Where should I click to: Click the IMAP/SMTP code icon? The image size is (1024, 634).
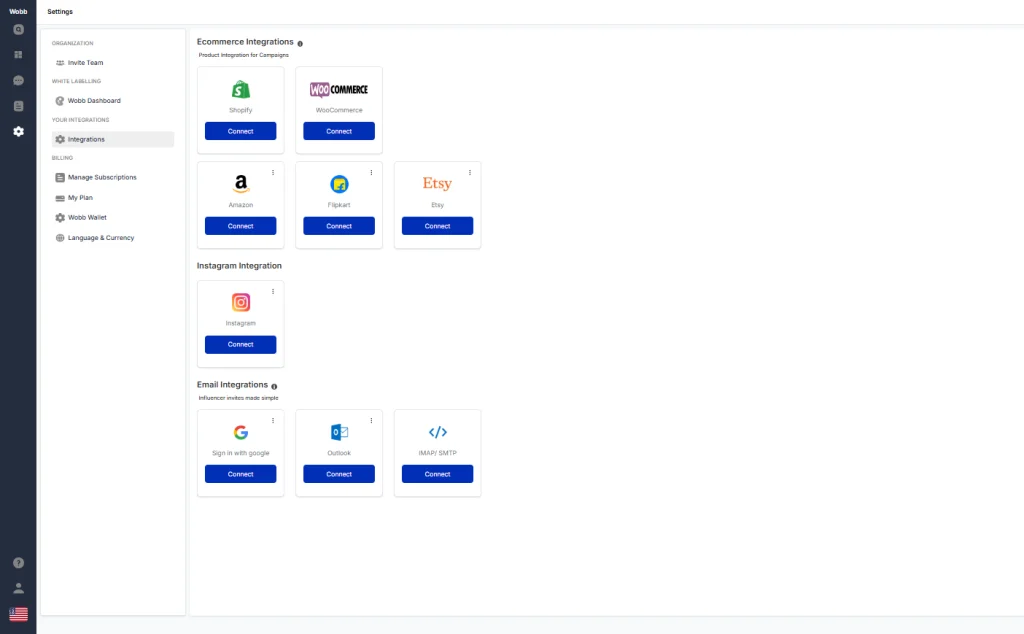tap(437, 432)
